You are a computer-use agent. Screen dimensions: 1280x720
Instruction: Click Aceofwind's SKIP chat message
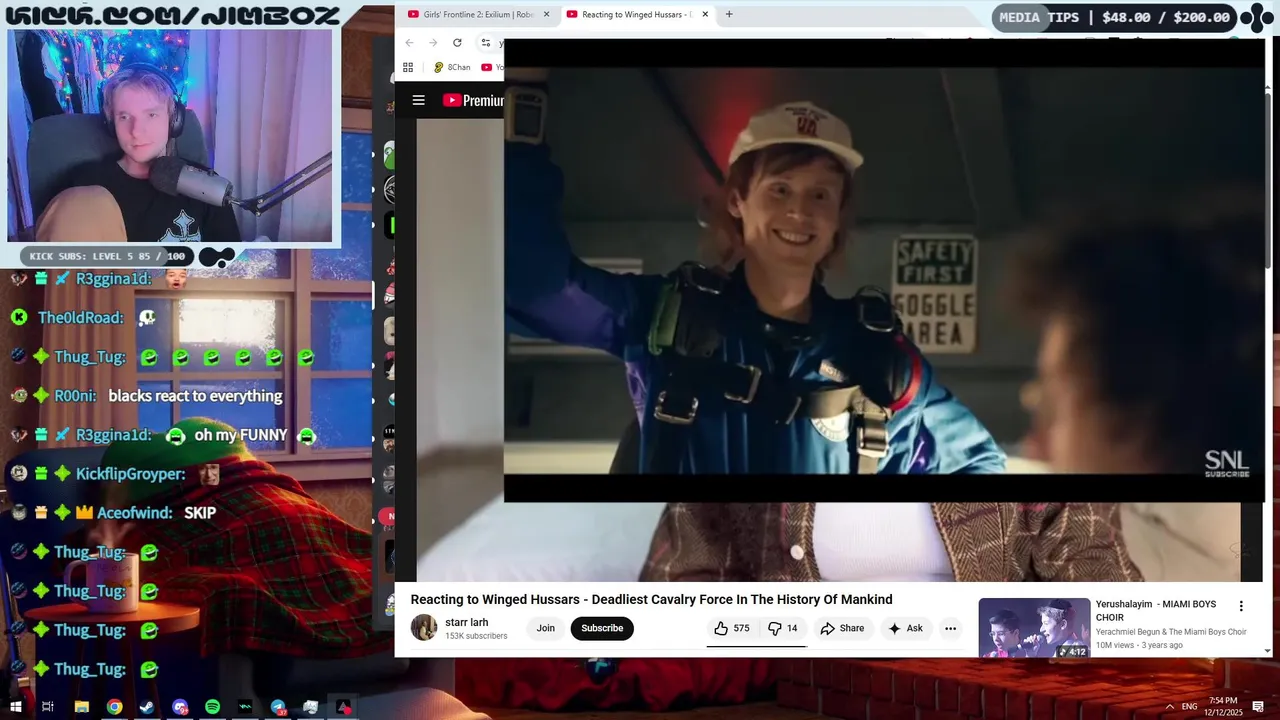(x=200, y=513)
